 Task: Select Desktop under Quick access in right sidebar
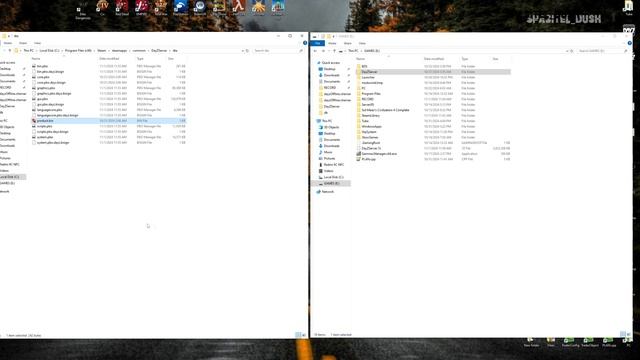(329, 69)
